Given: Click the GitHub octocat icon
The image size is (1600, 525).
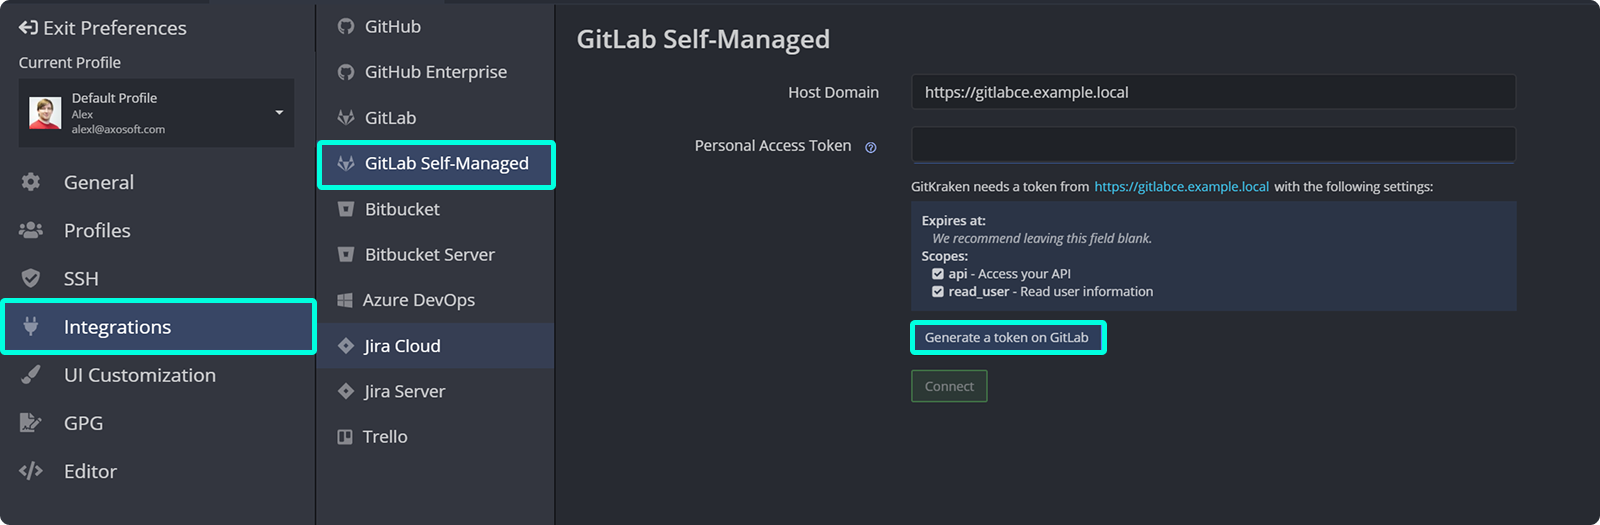Looking at the screenshot, I should pos(346,27).
